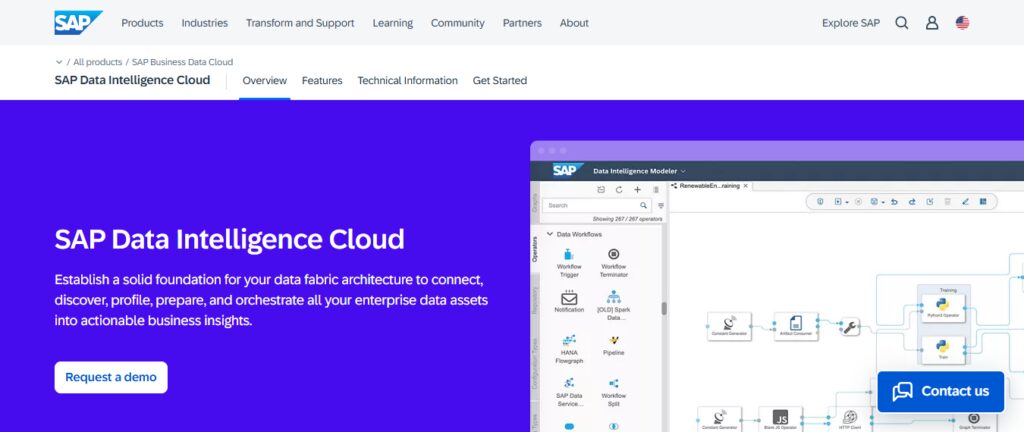This screenshot has height=432, width=1024.
Task: Click the magnifier icon in operator search
Action: pos(643,206)
